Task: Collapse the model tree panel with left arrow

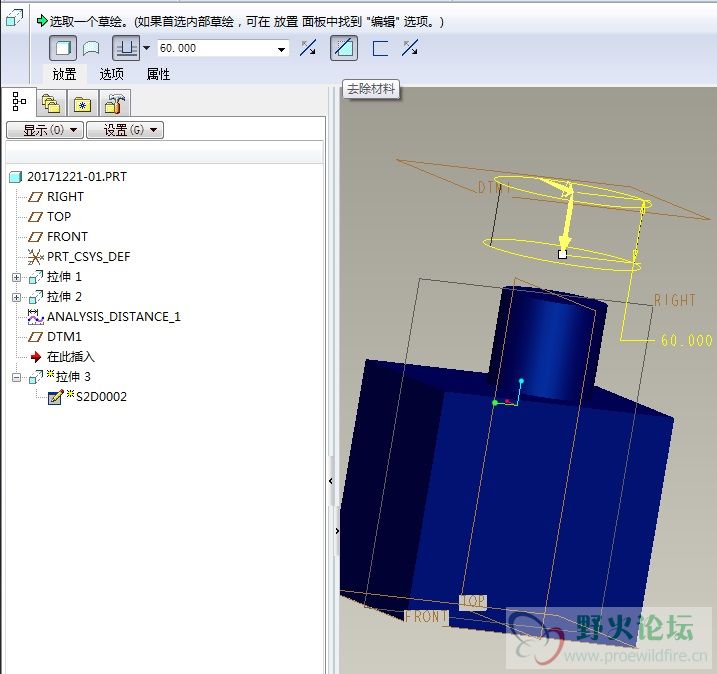Action: 331,481
